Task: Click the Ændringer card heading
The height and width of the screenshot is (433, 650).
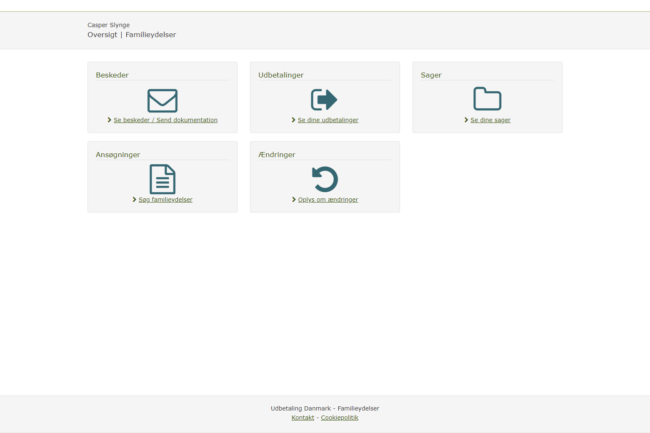Action: (x=277, y=154)
